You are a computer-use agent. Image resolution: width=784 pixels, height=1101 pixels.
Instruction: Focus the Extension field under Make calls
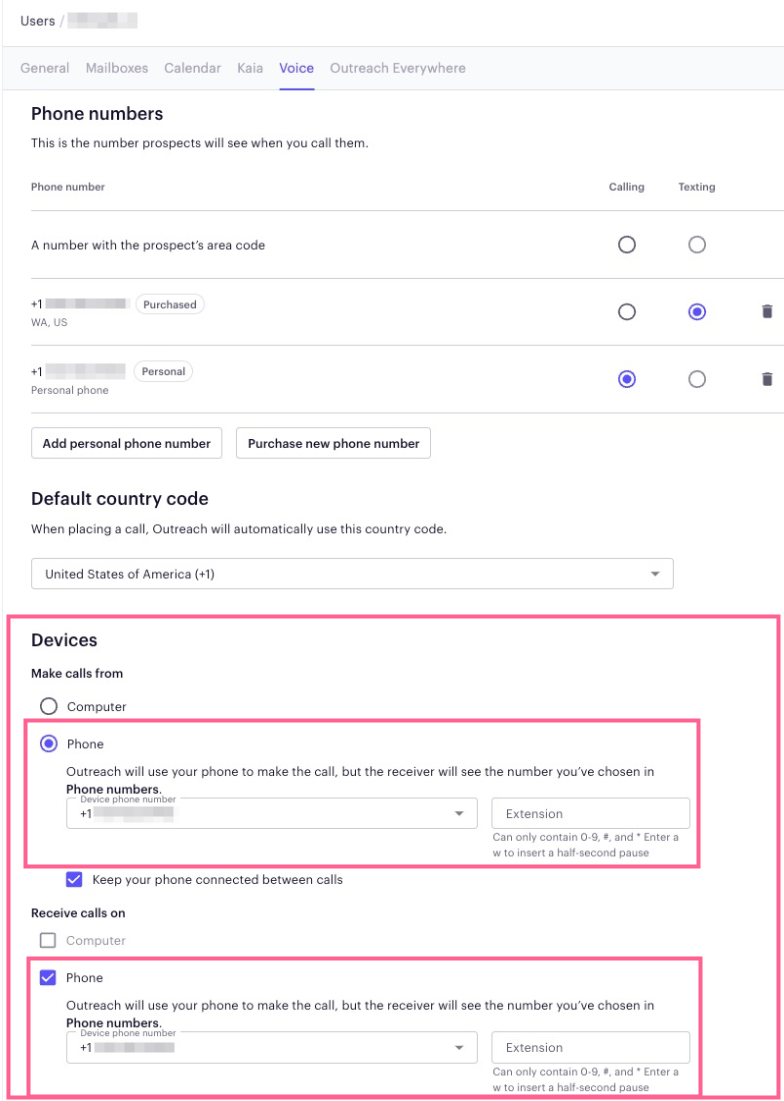click(x=590, y=813)
